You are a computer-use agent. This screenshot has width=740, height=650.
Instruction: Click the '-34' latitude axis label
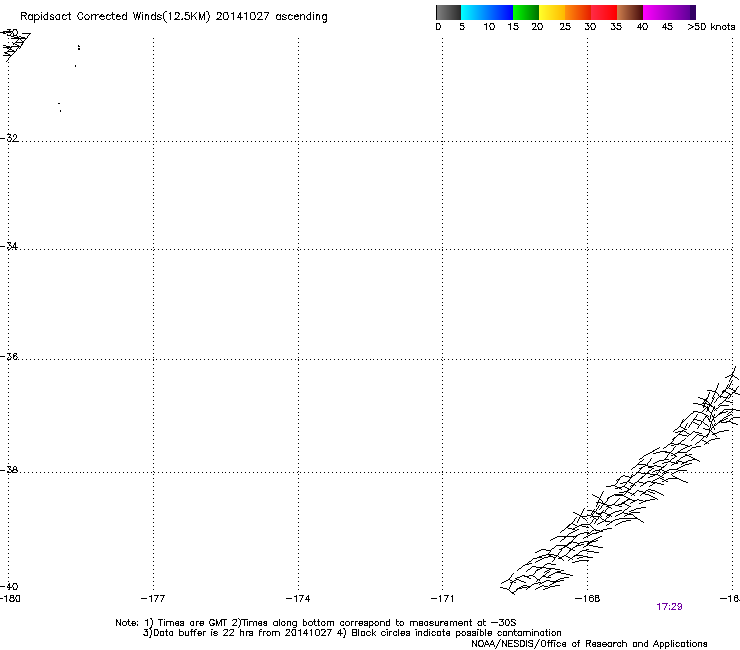coord(9,246)
